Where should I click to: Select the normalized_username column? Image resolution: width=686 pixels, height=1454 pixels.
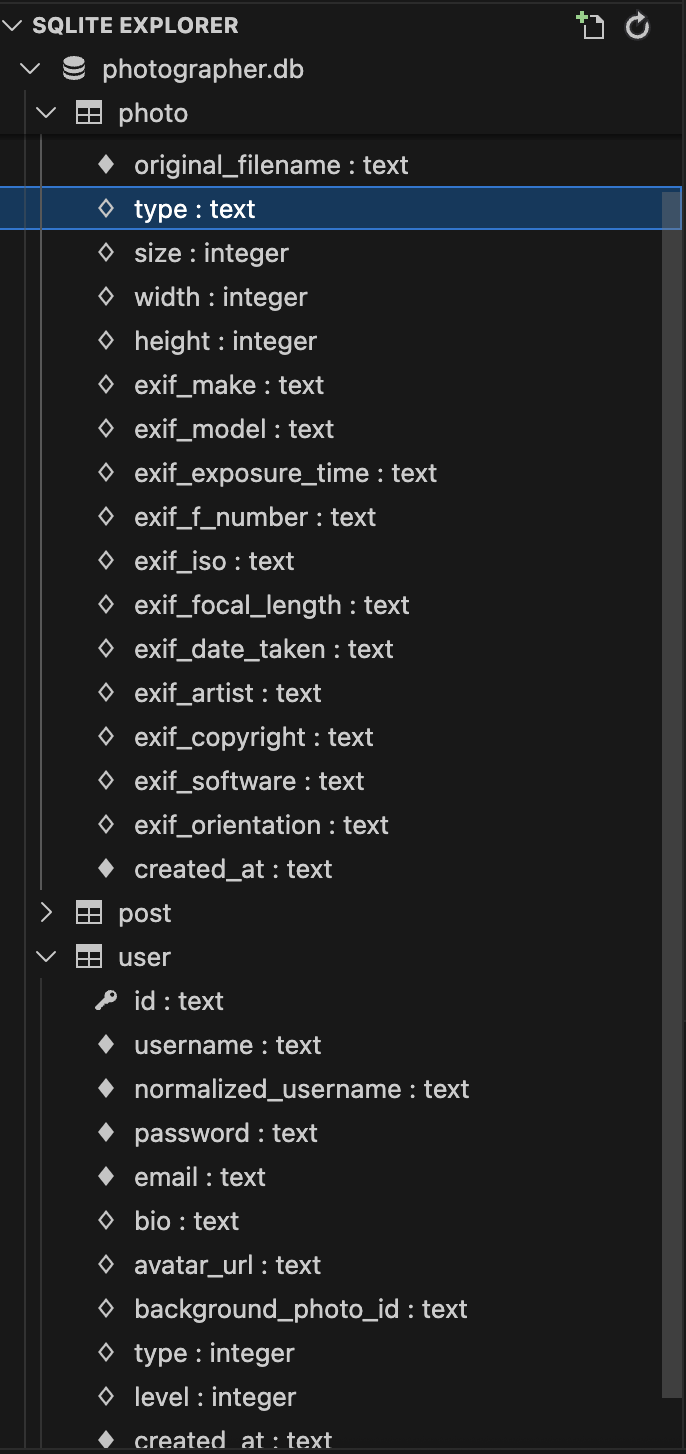pos(301,1089)
